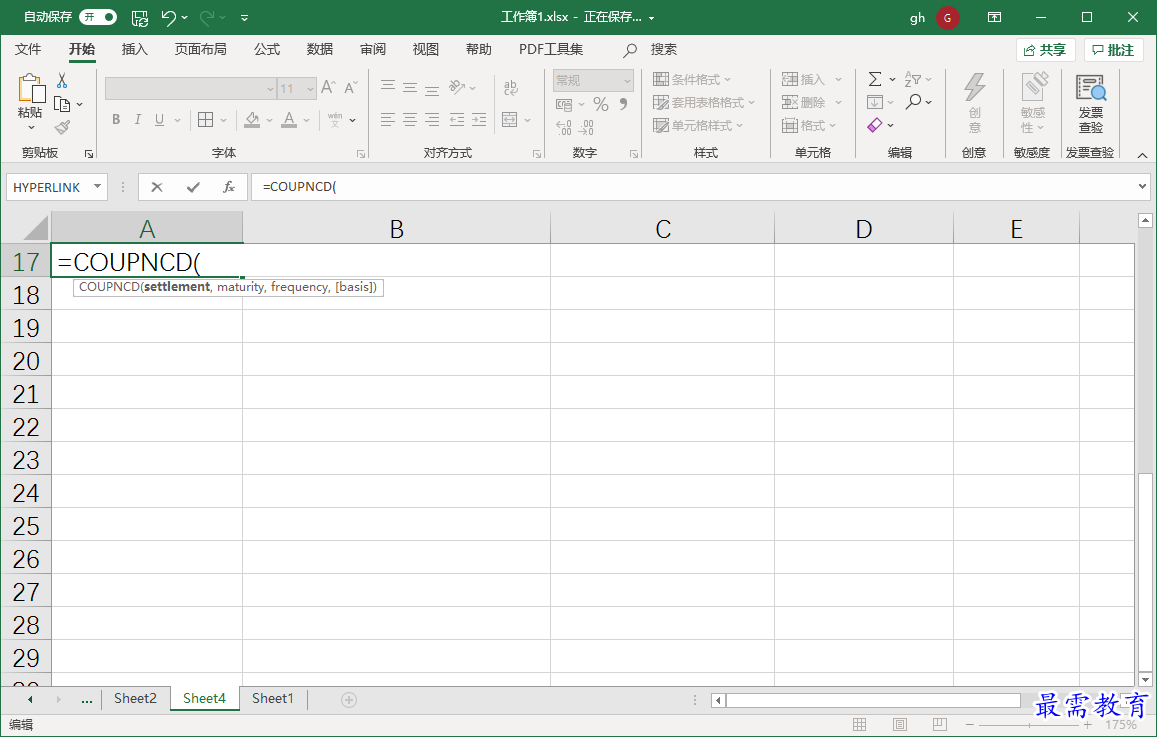Click the Increase Font Size icon
Image resolution: width=1157 pixels, height=737 pixels.
pyautogui.click(x=328, y=87)
